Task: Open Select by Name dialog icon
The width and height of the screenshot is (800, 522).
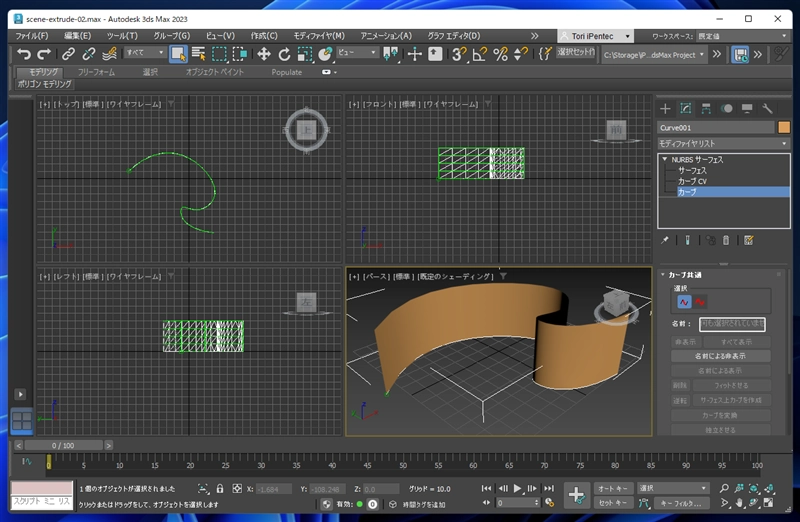Action: 198,54
